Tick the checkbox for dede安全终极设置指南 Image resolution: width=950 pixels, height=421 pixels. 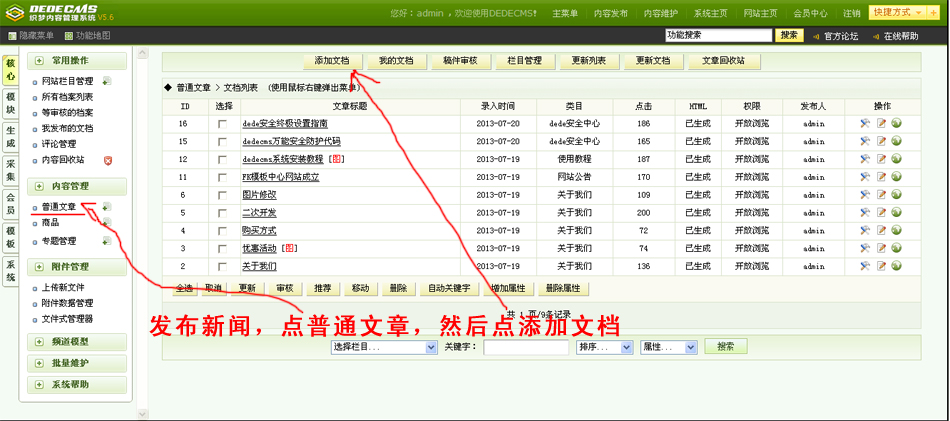pyautogui.click(x=222, y=124)
